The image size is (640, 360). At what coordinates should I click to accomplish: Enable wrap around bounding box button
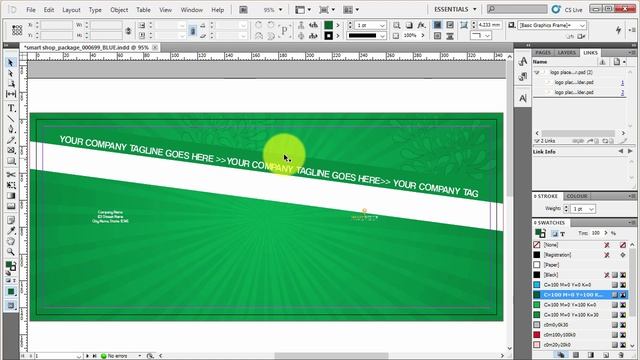[x=450, y=25]
